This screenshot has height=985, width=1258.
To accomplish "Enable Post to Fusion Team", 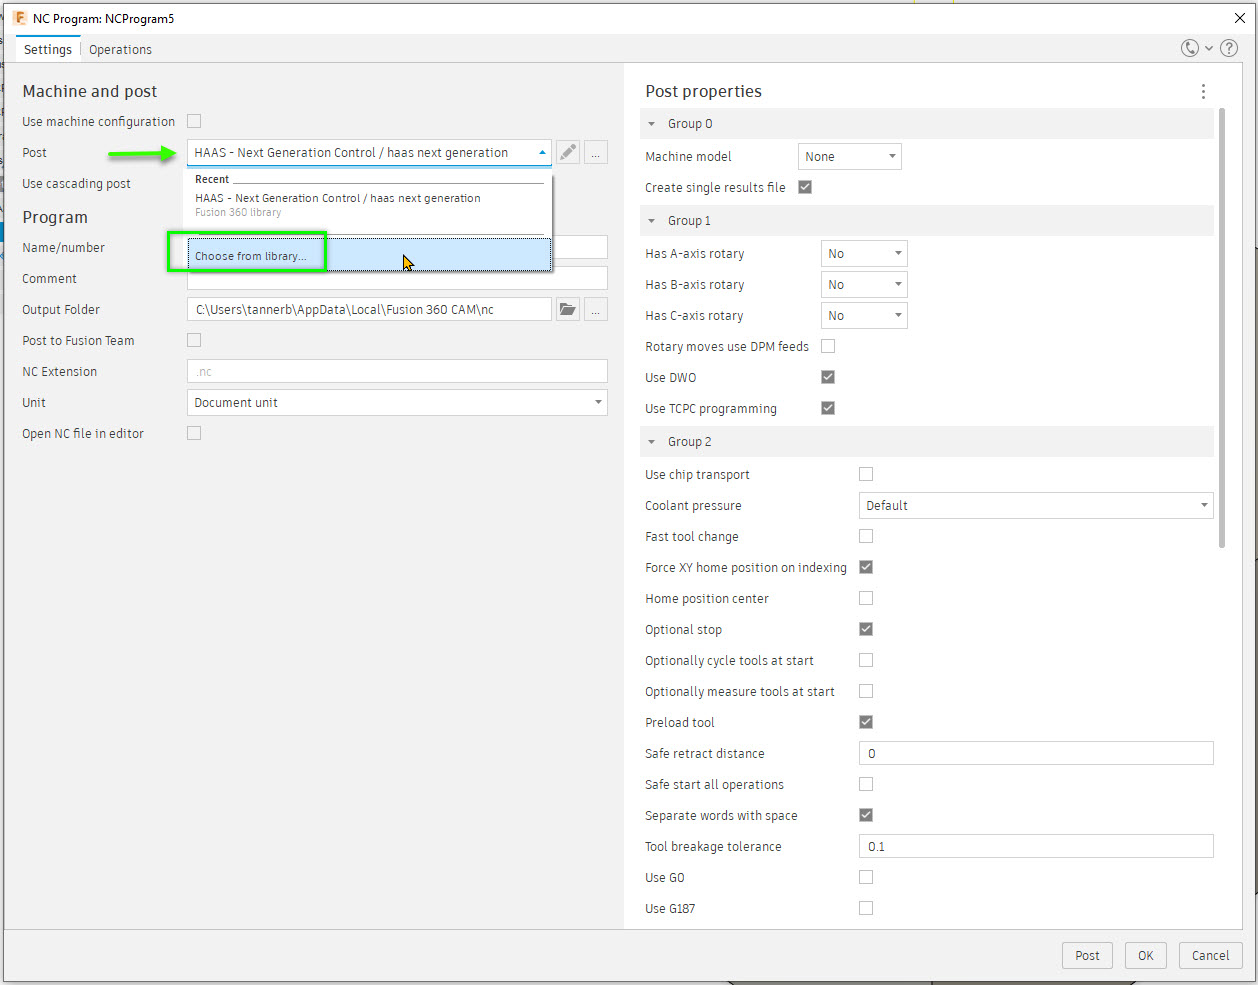I will point(194,340).
